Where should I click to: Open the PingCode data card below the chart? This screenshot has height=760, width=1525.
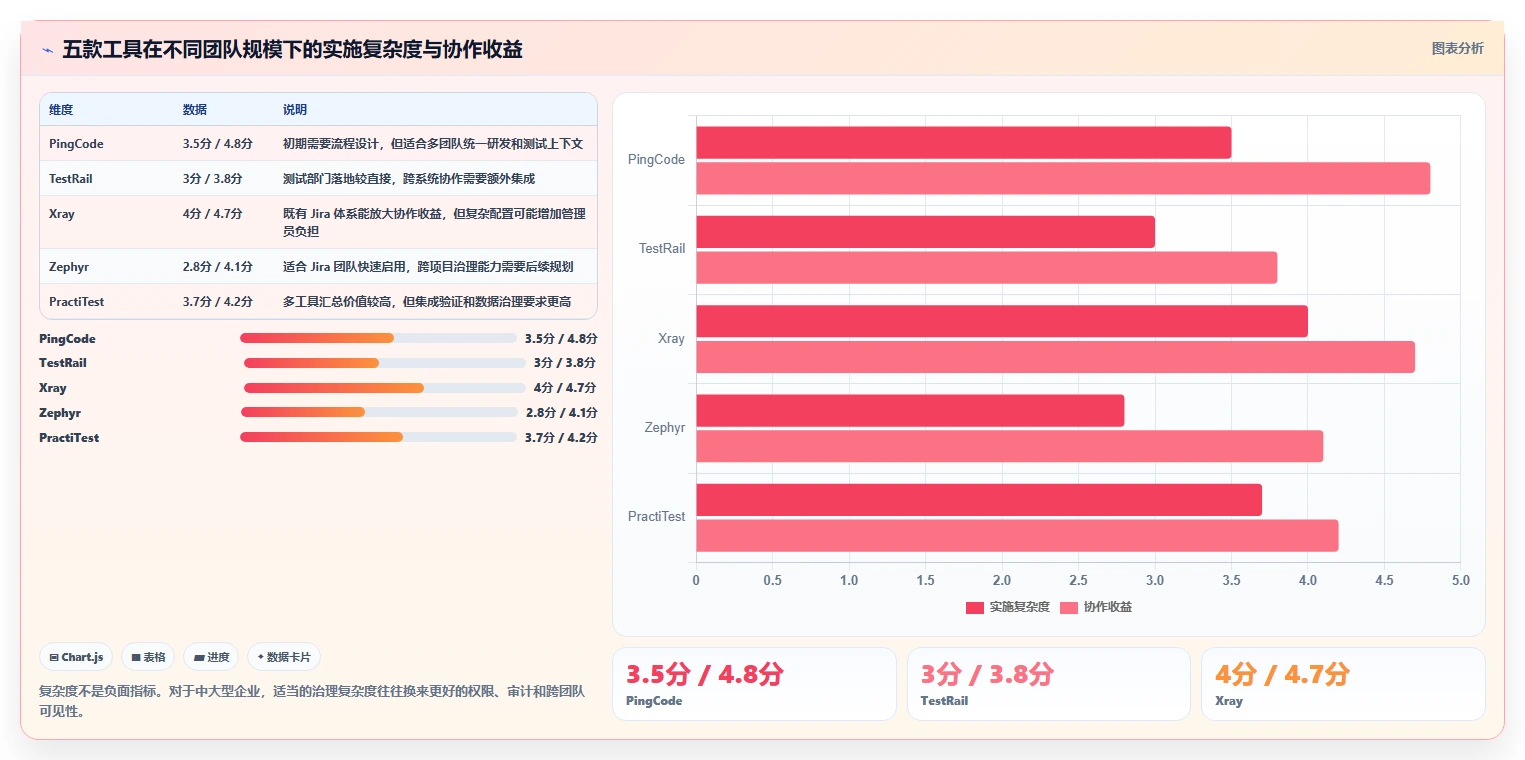(754, 684)
